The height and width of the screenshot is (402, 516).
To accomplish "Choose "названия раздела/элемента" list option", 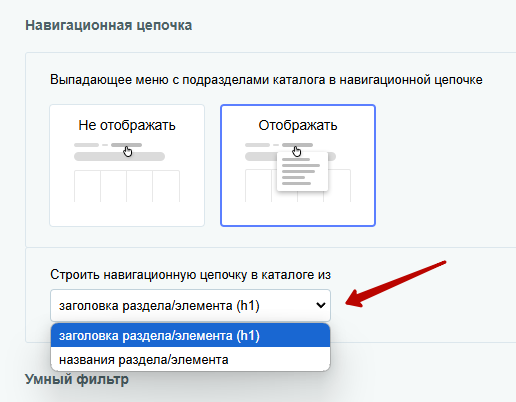I will coord(190,359).
